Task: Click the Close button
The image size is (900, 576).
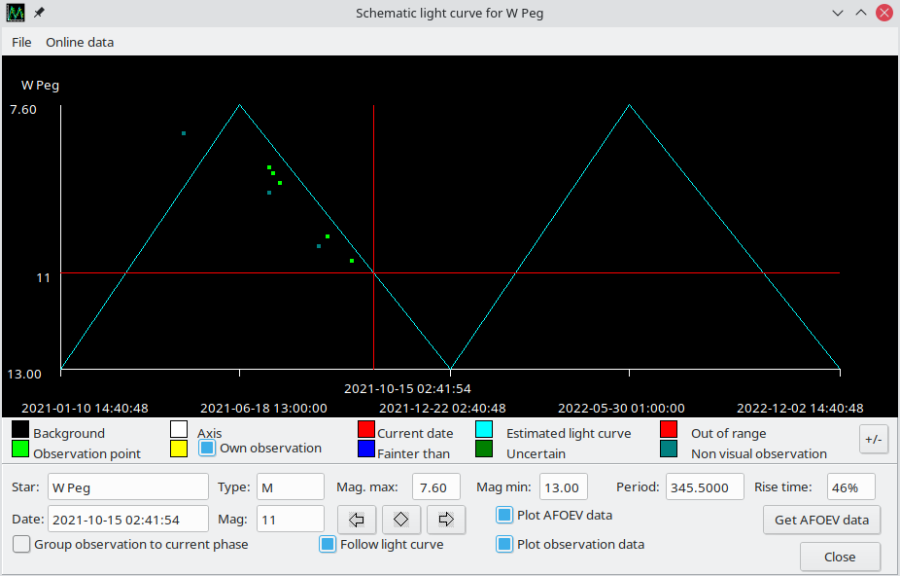Action: 840,557
